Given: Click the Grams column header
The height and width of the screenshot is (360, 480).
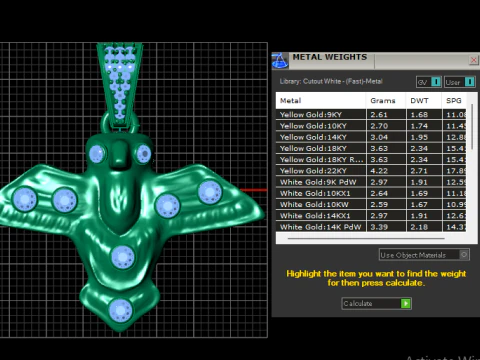Looking at the screenshot, I should pos(386,101).
